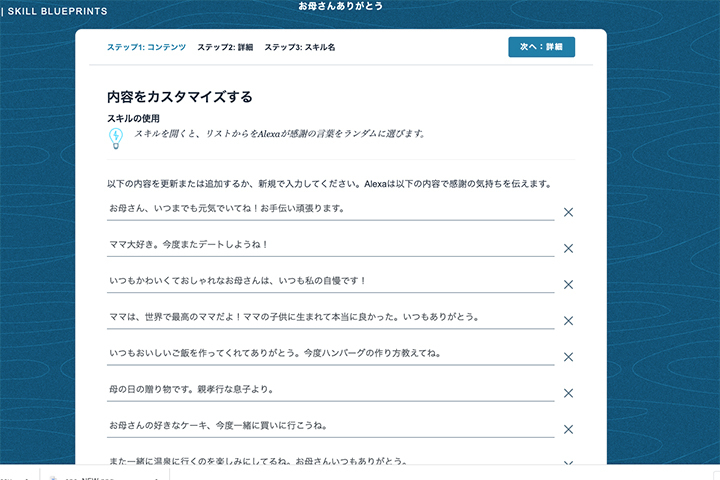720x480 pixels.
Task: Remove the 'ママ大好き' phrase with X icon
Action: [568, 248]
